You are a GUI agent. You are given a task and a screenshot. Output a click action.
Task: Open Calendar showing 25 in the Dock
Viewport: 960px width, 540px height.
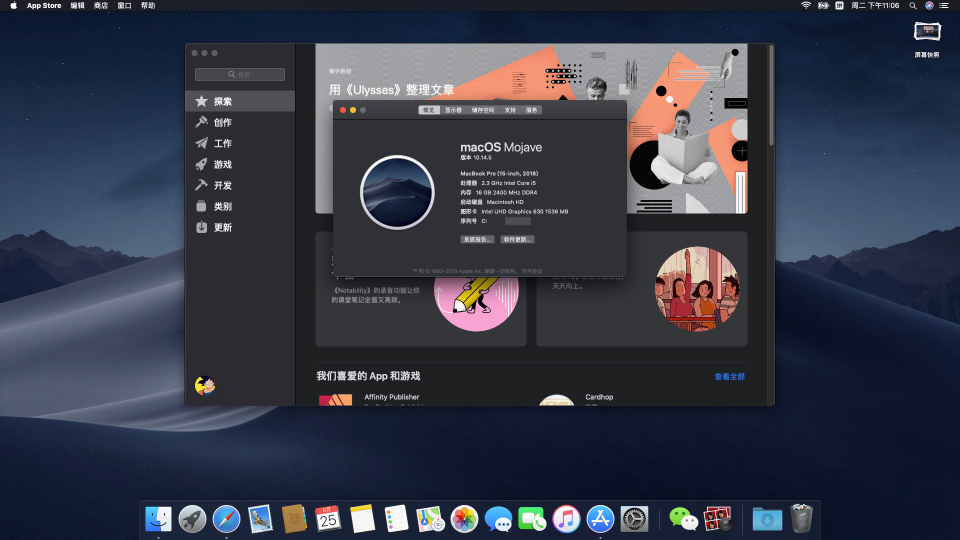pos(328,519)
